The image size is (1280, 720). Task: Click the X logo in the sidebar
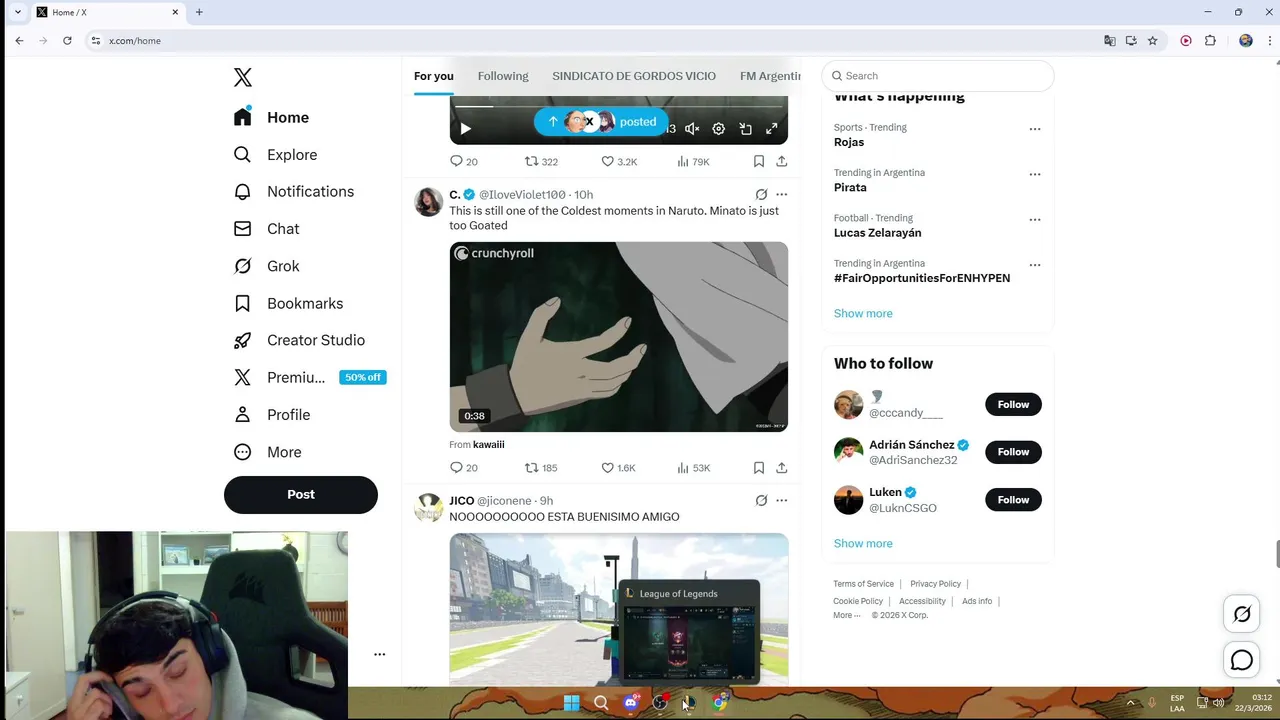tap(243, 77)
